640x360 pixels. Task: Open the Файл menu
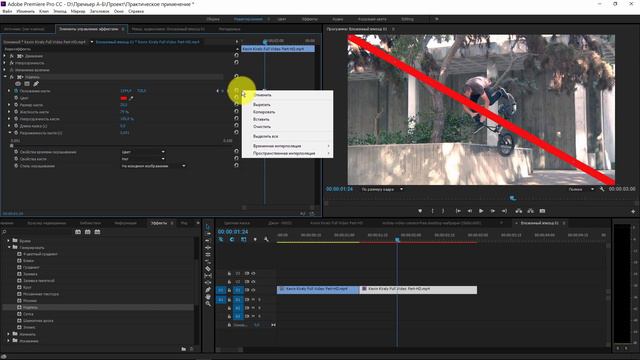click(7, 11)
